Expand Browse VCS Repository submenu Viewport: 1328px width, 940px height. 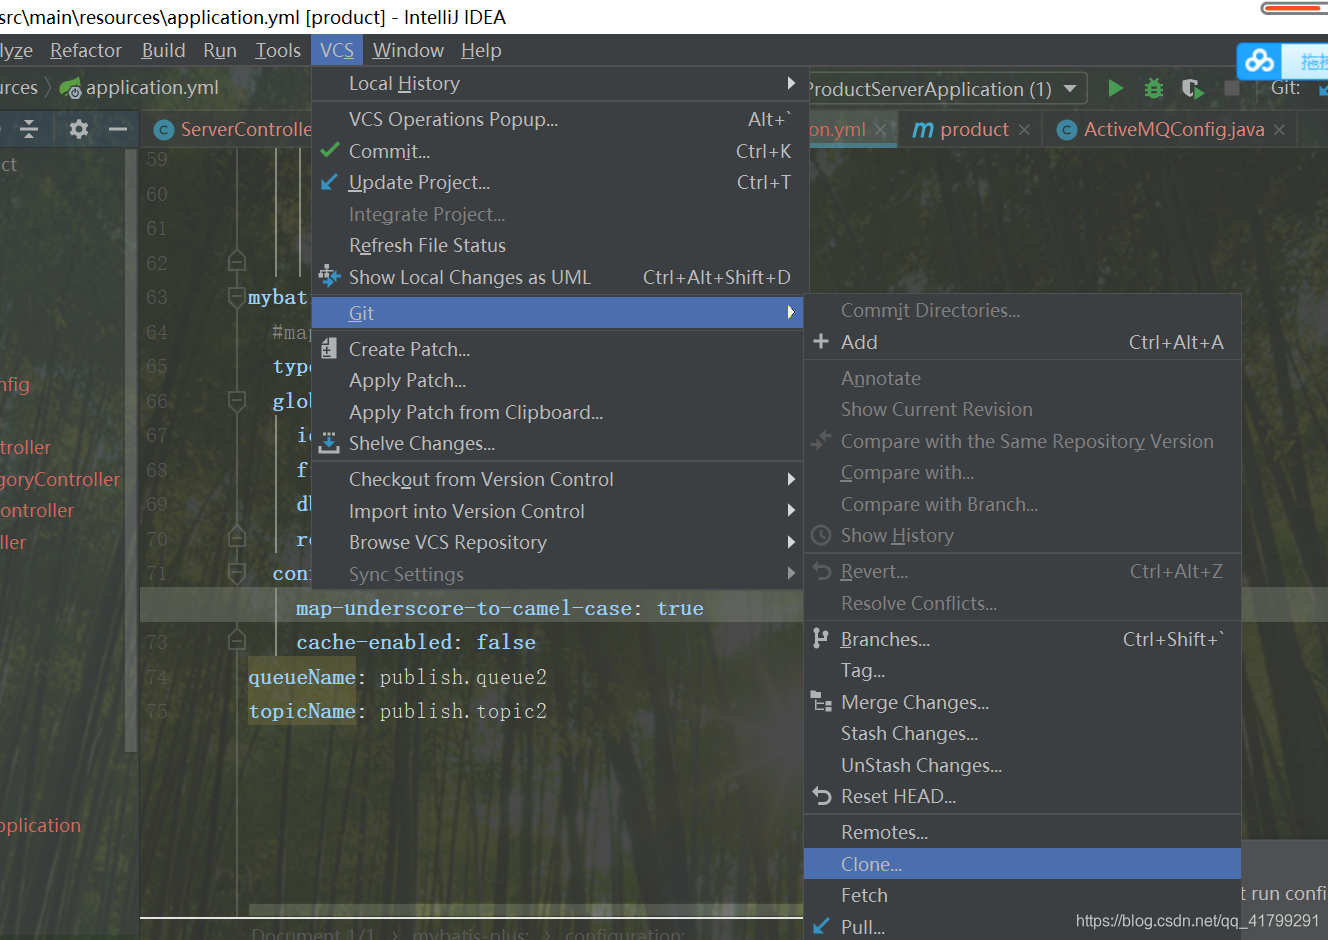click(x=791, y=542)
